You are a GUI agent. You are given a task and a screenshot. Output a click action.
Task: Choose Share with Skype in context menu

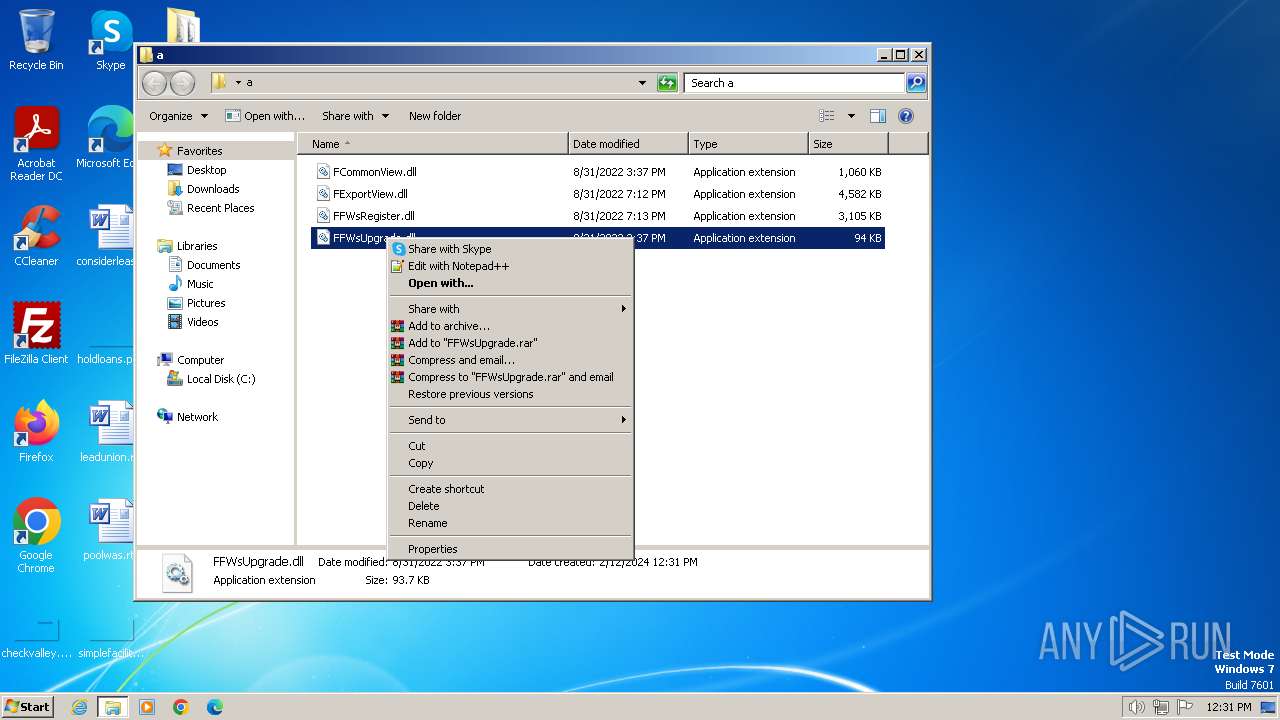511,249
